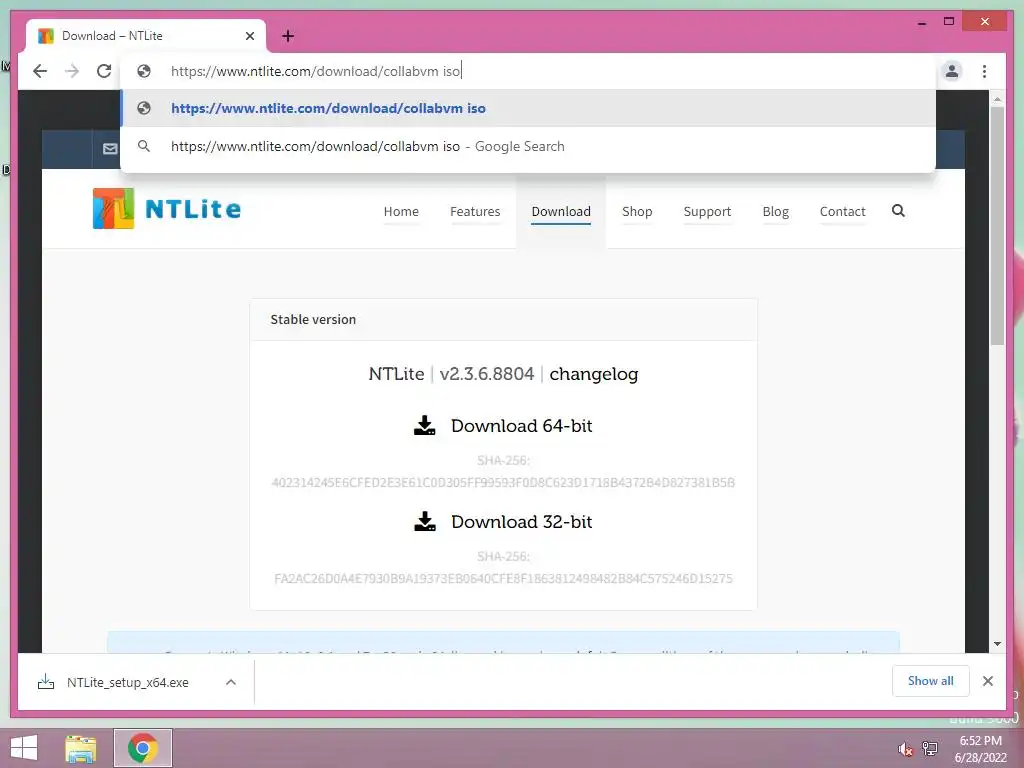Click the muted volume tray icon
Viewport: 1024px width, 768px height.
click(904, 749)
